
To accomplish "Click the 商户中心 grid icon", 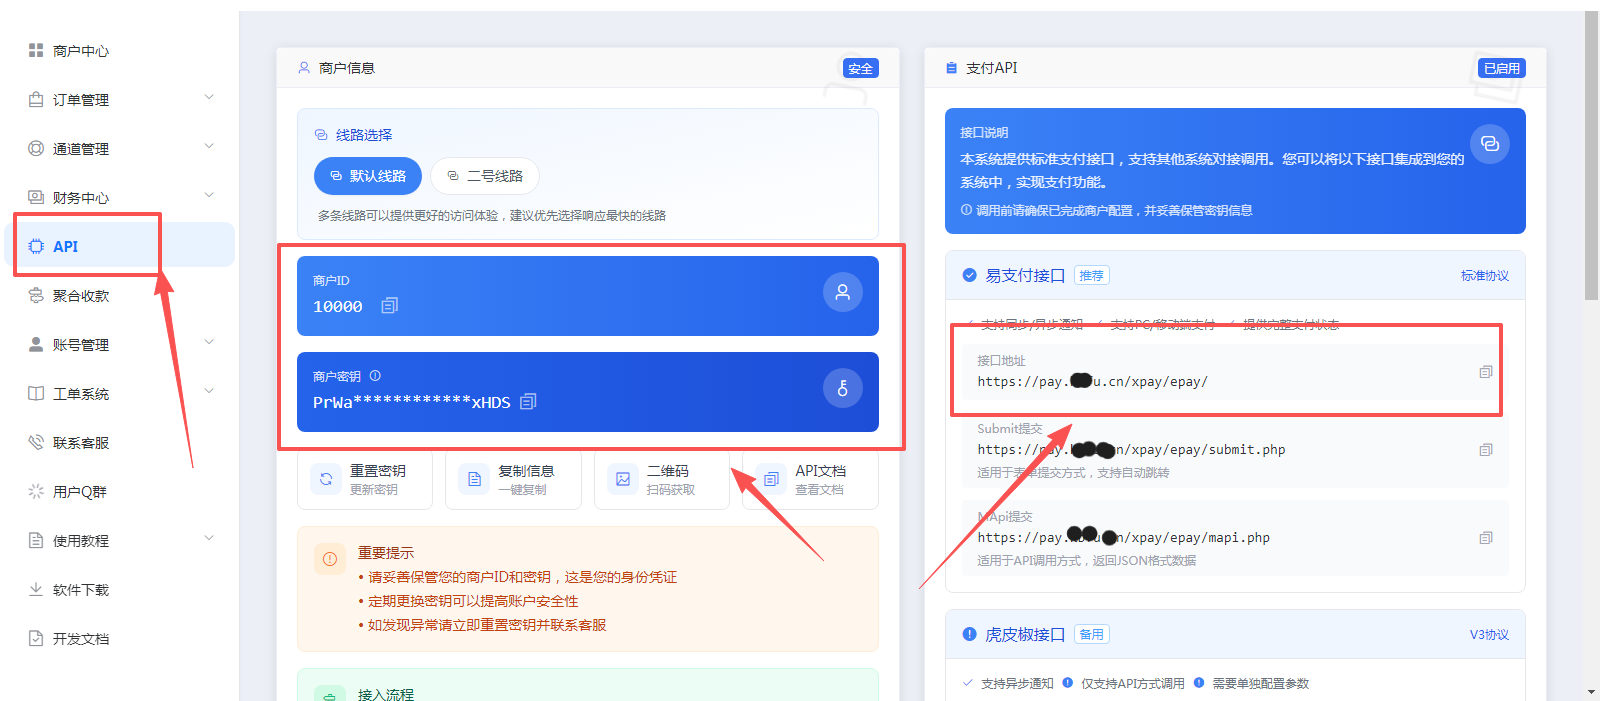I will (x=36, y=50).
